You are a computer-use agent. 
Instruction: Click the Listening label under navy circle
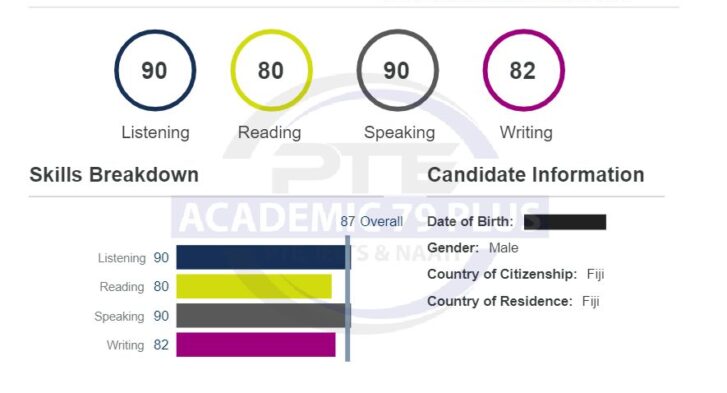click(155, 133)
